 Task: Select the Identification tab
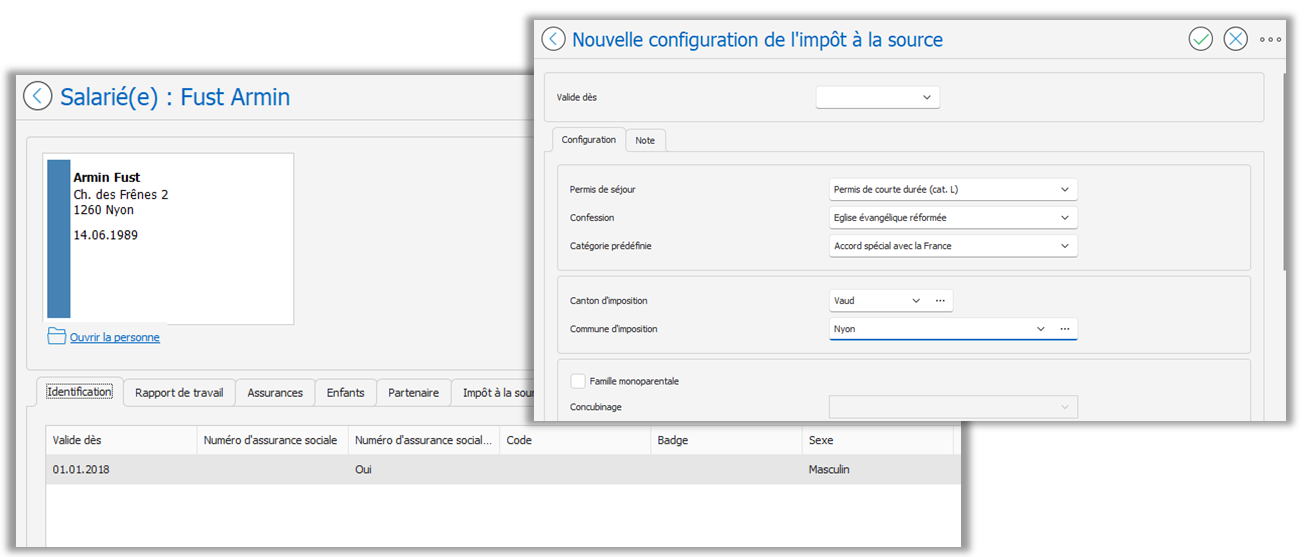[x=79, y=392]
